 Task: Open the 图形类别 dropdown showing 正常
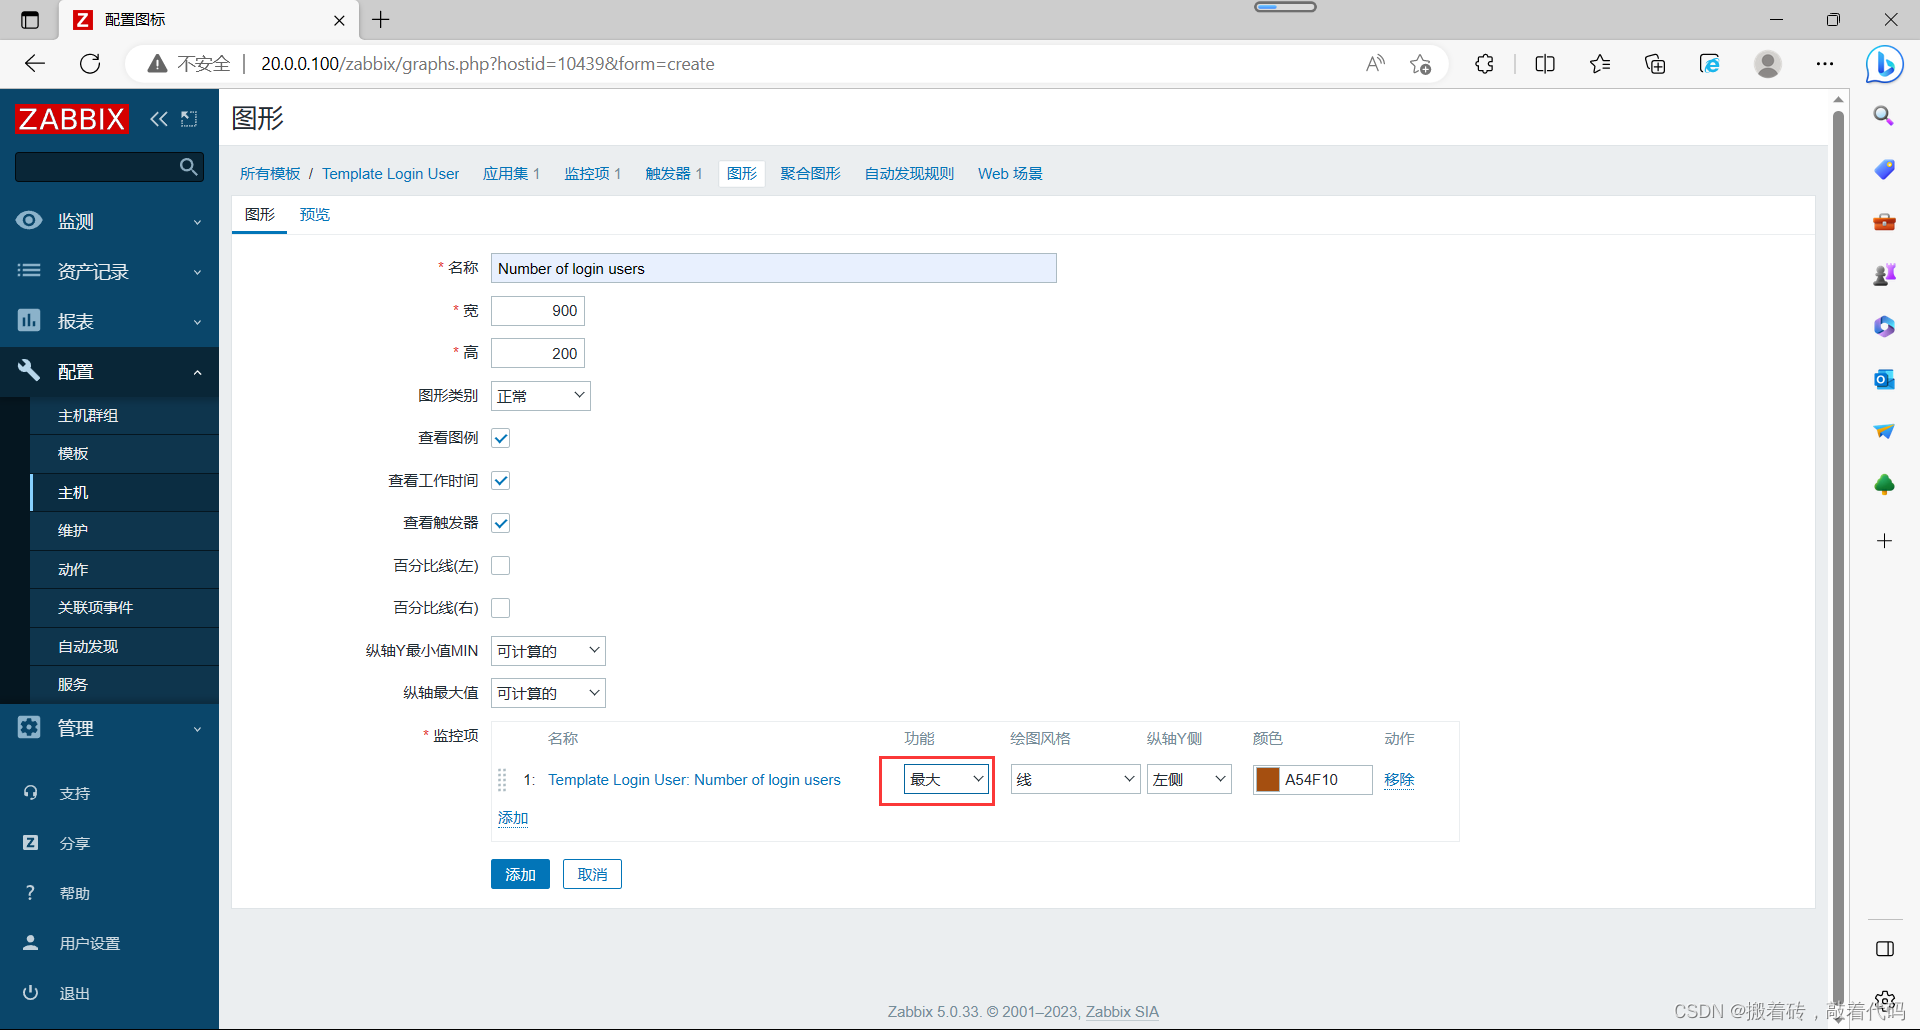[541, 396]
